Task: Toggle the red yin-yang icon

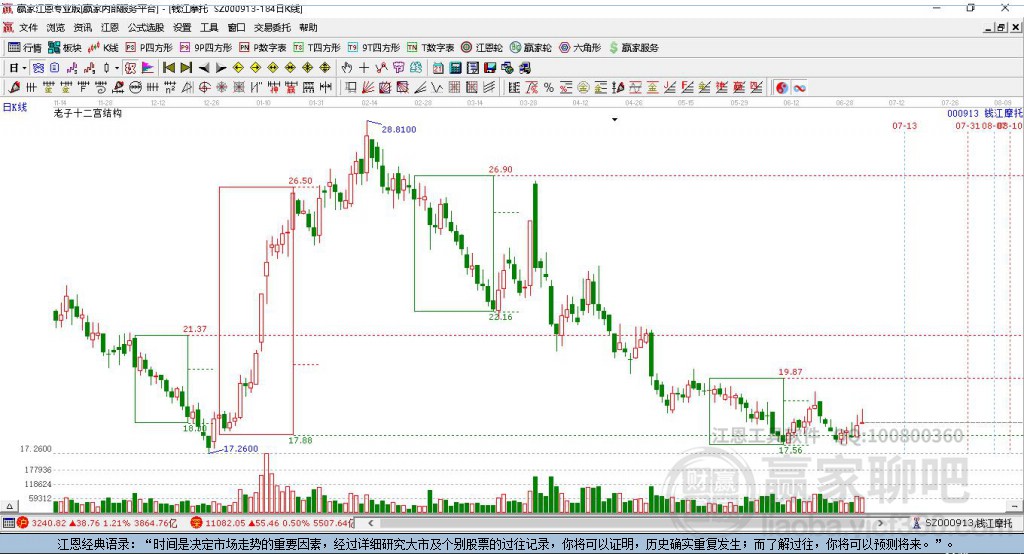Action: 782,88
